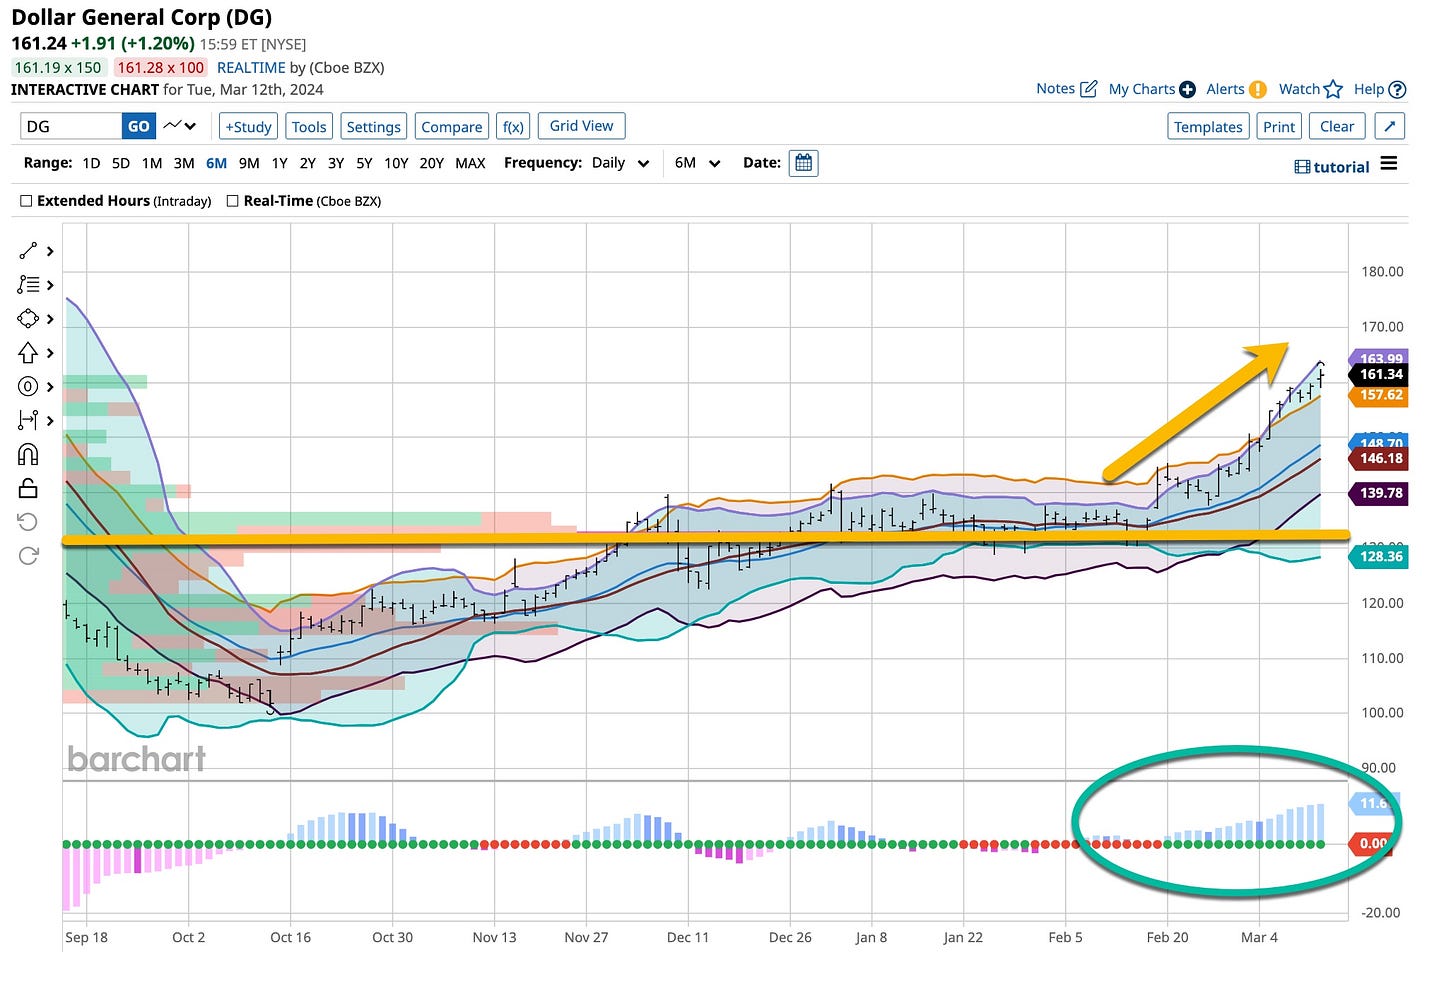
Task: Click the DG symbol input field
Action: [x=71, y=126]
